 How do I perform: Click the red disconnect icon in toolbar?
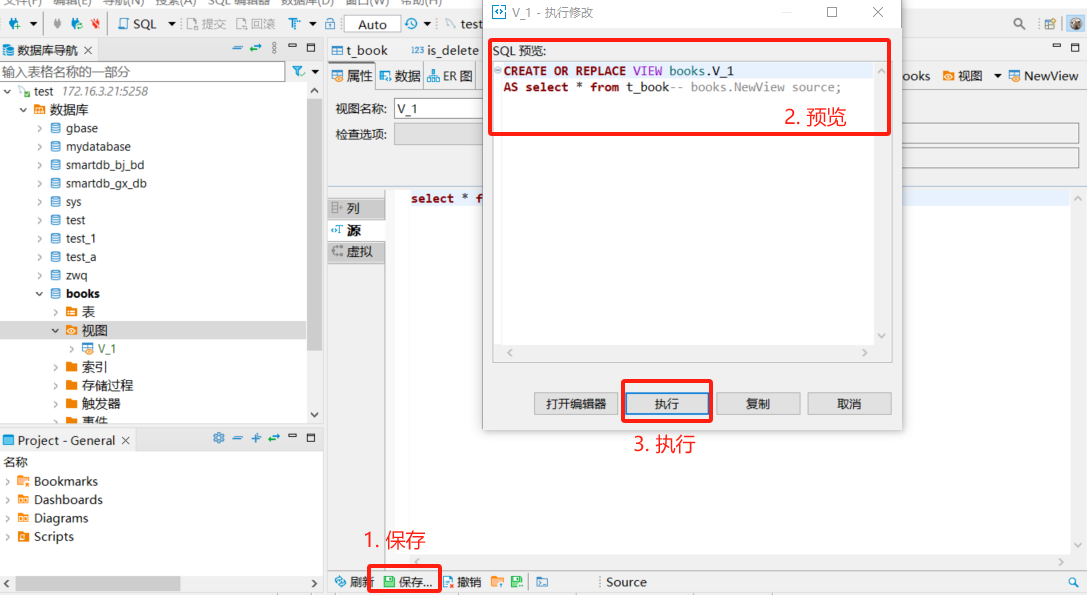(x=95, y=24)
